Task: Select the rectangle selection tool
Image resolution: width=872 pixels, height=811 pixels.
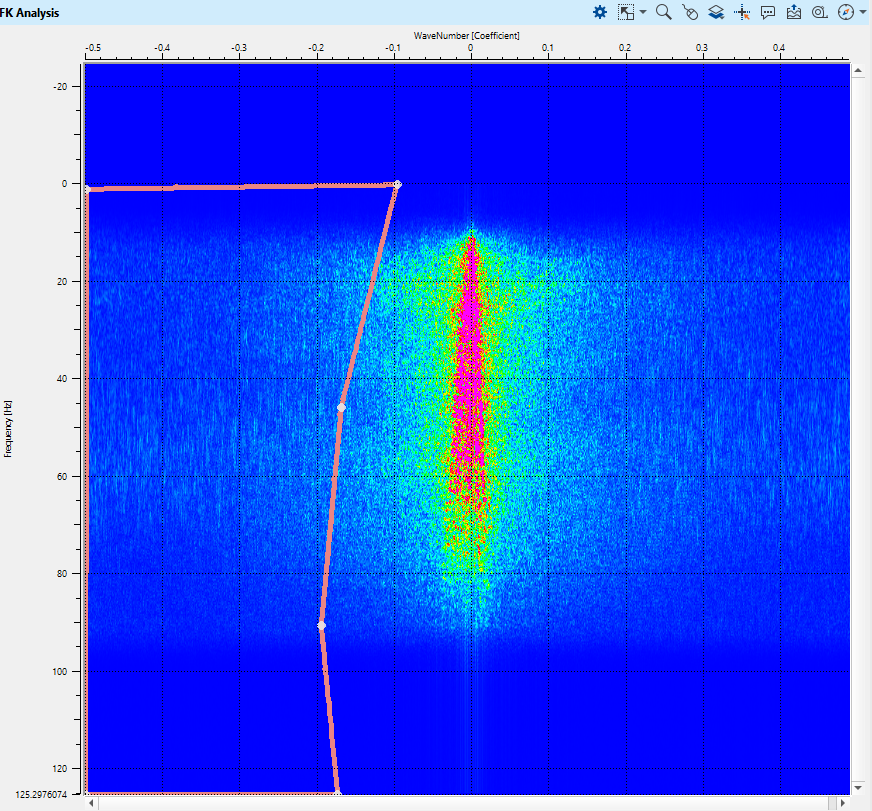Action: click(x=626, y=12)
